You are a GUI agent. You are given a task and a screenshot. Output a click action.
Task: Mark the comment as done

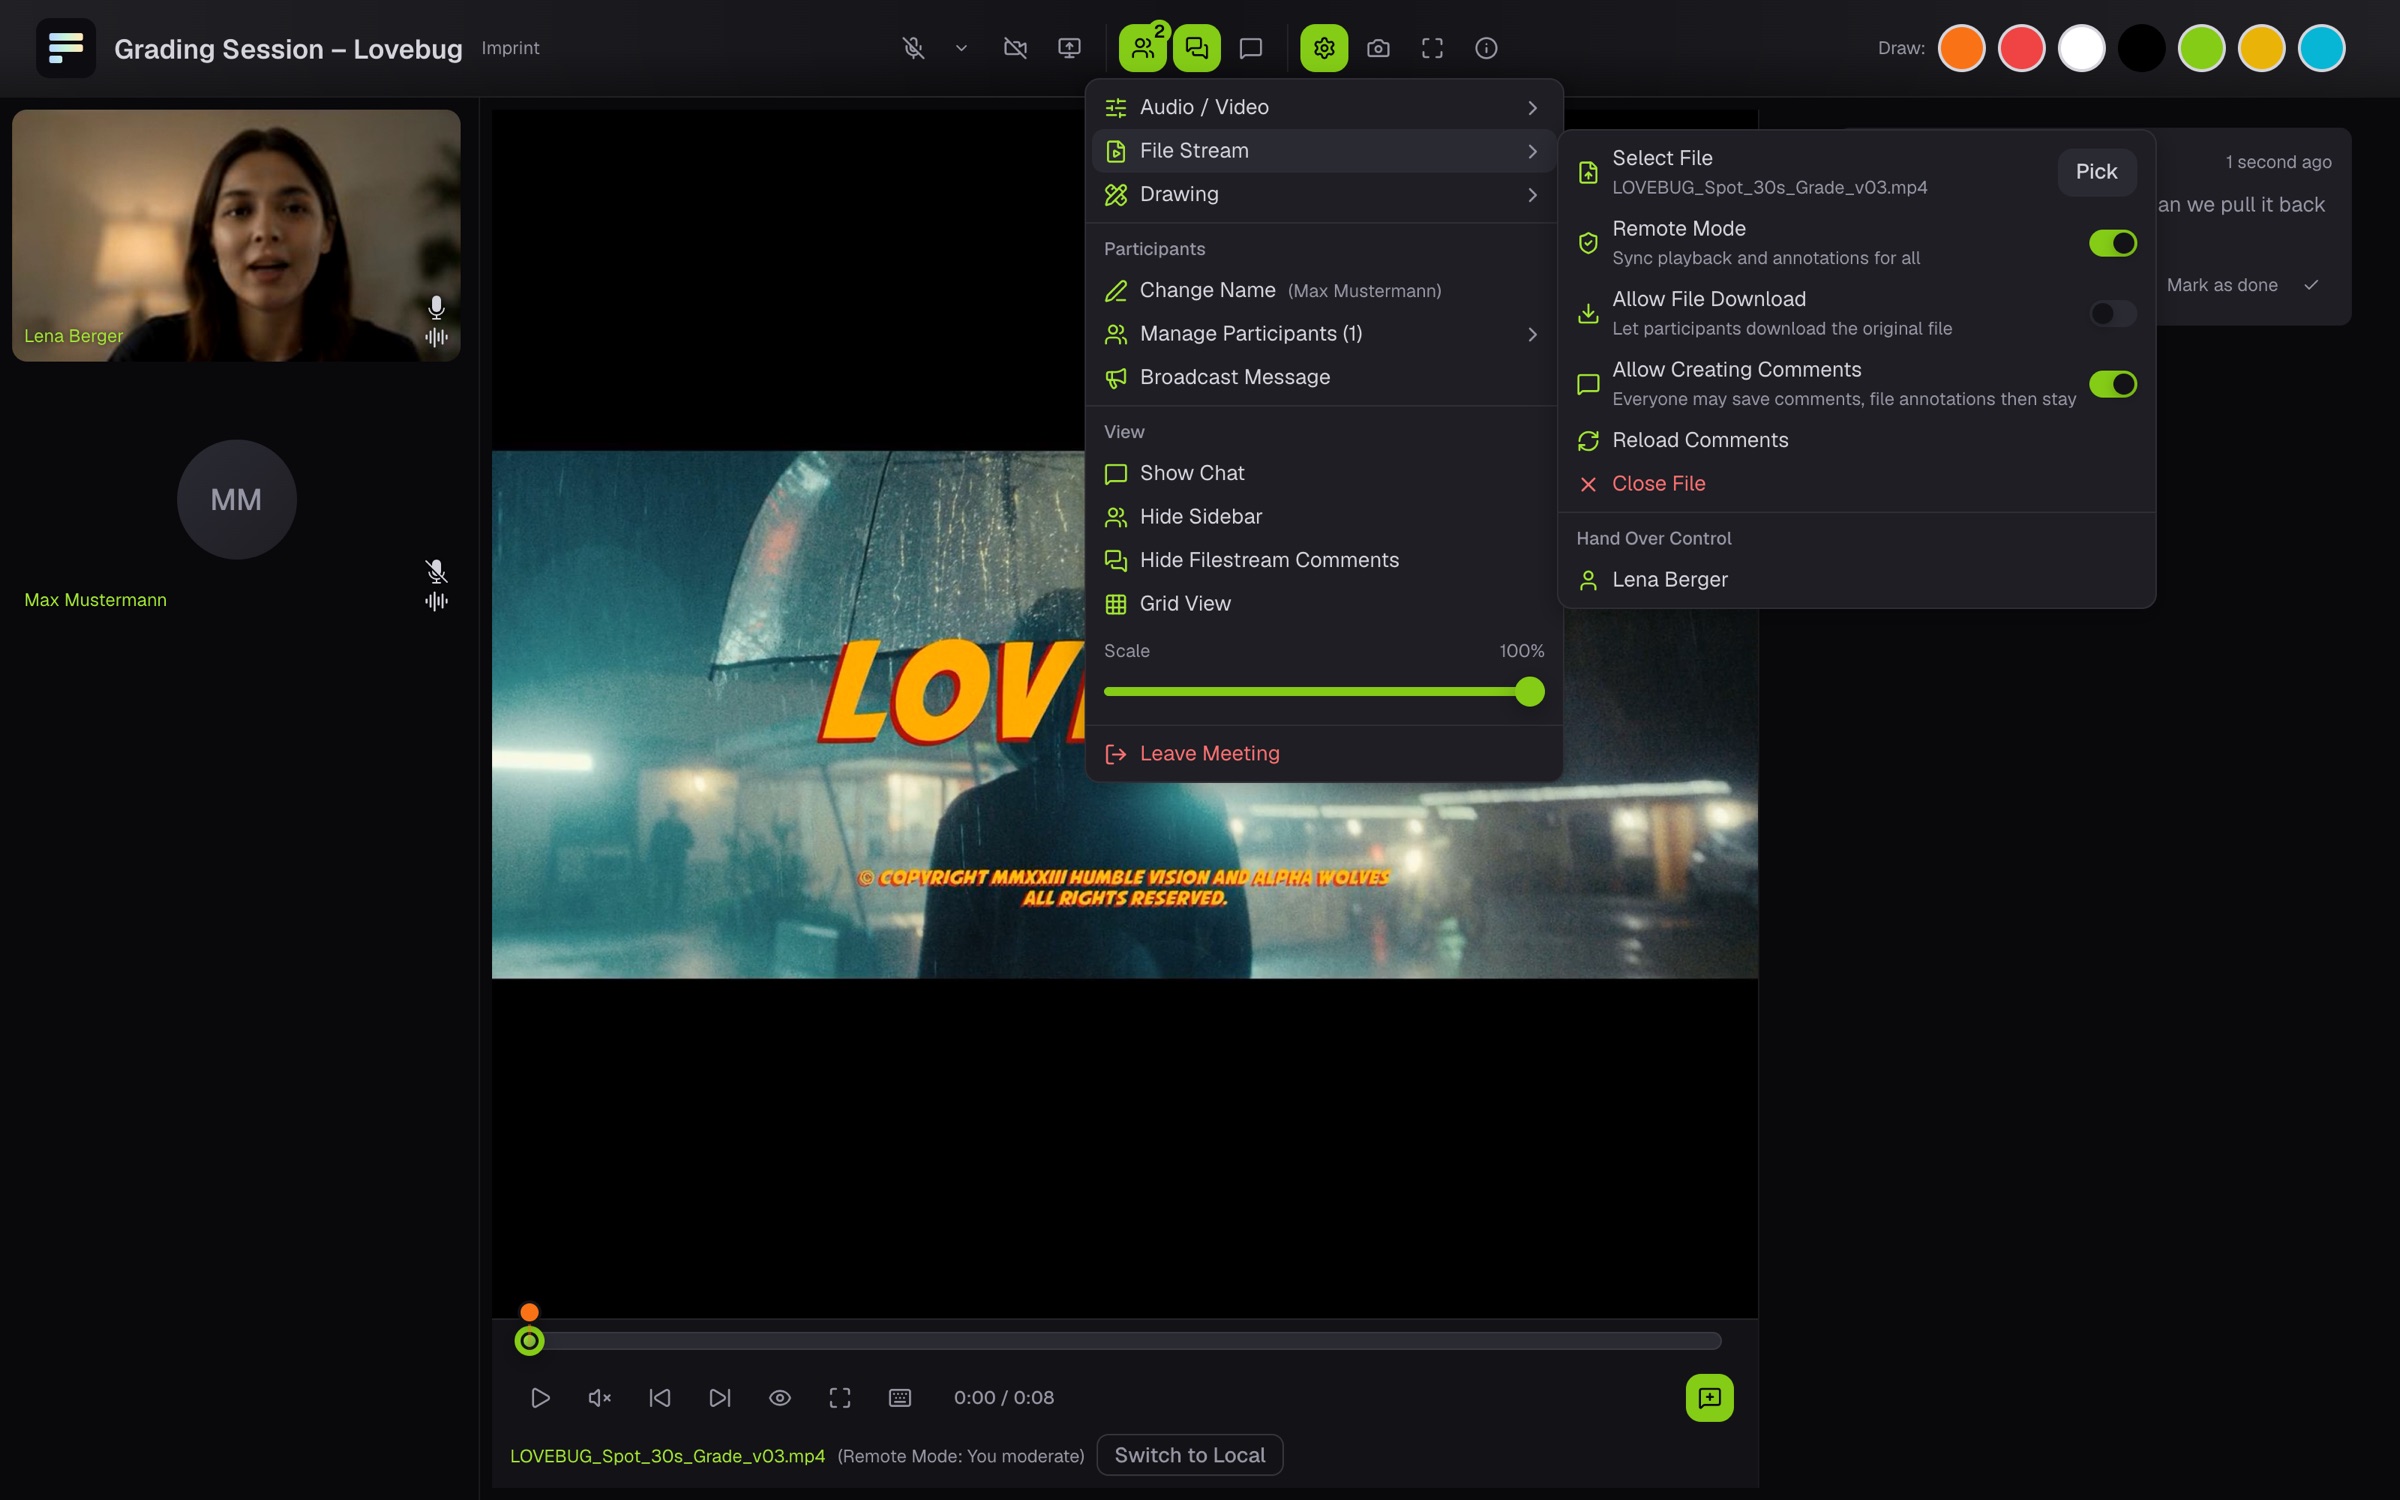(x=2242, y=285)
